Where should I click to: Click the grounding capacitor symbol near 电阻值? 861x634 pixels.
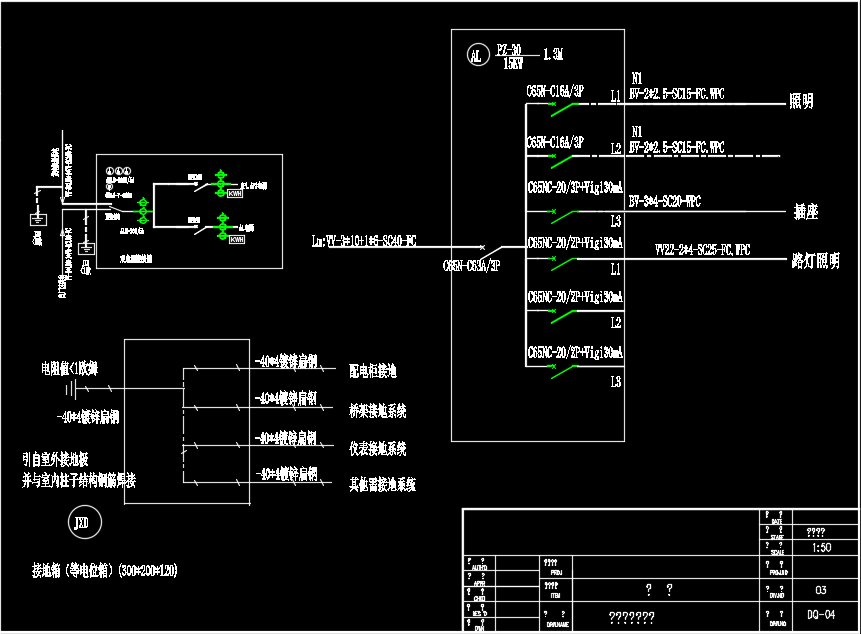pyautogui.click(x=70, y=389)
